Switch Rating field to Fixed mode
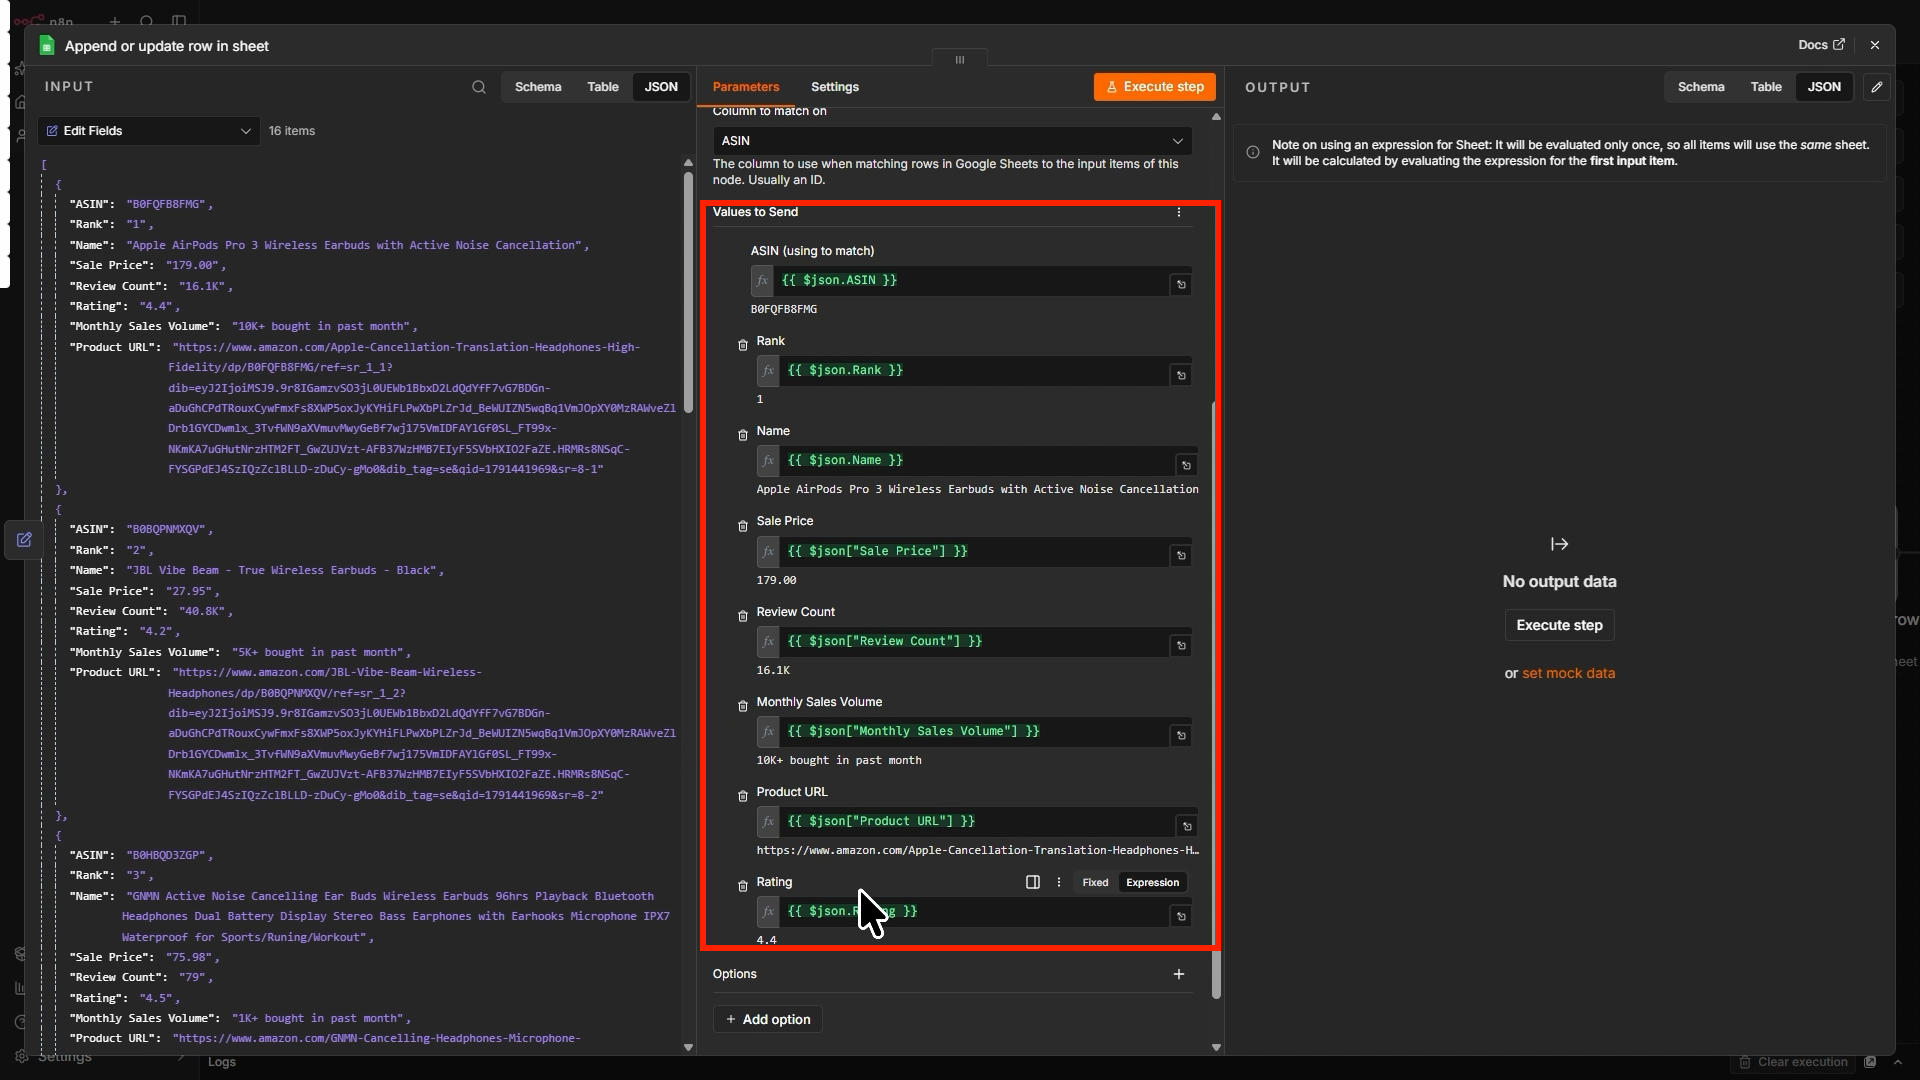The width and height of the screenshot is (1920, 1080). pos(1095,882)
